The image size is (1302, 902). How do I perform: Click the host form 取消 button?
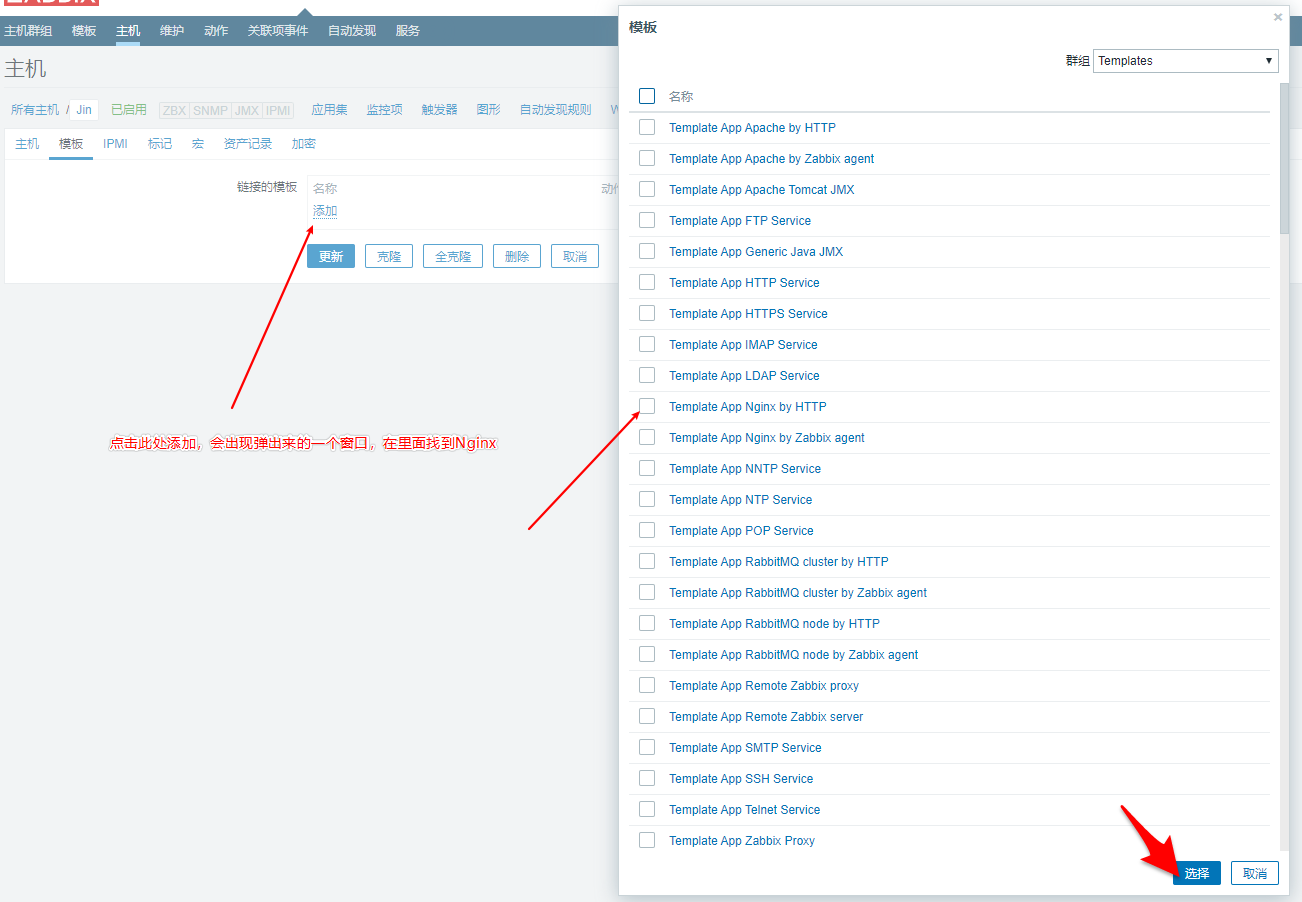click(x=575, y=256)
